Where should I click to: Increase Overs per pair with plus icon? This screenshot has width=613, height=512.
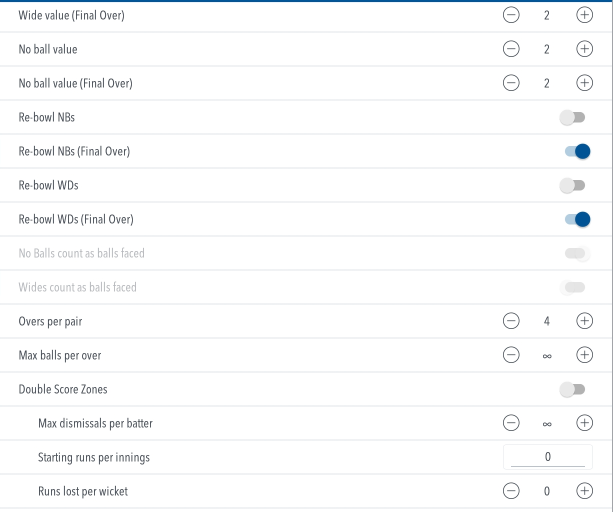point(584,321)
